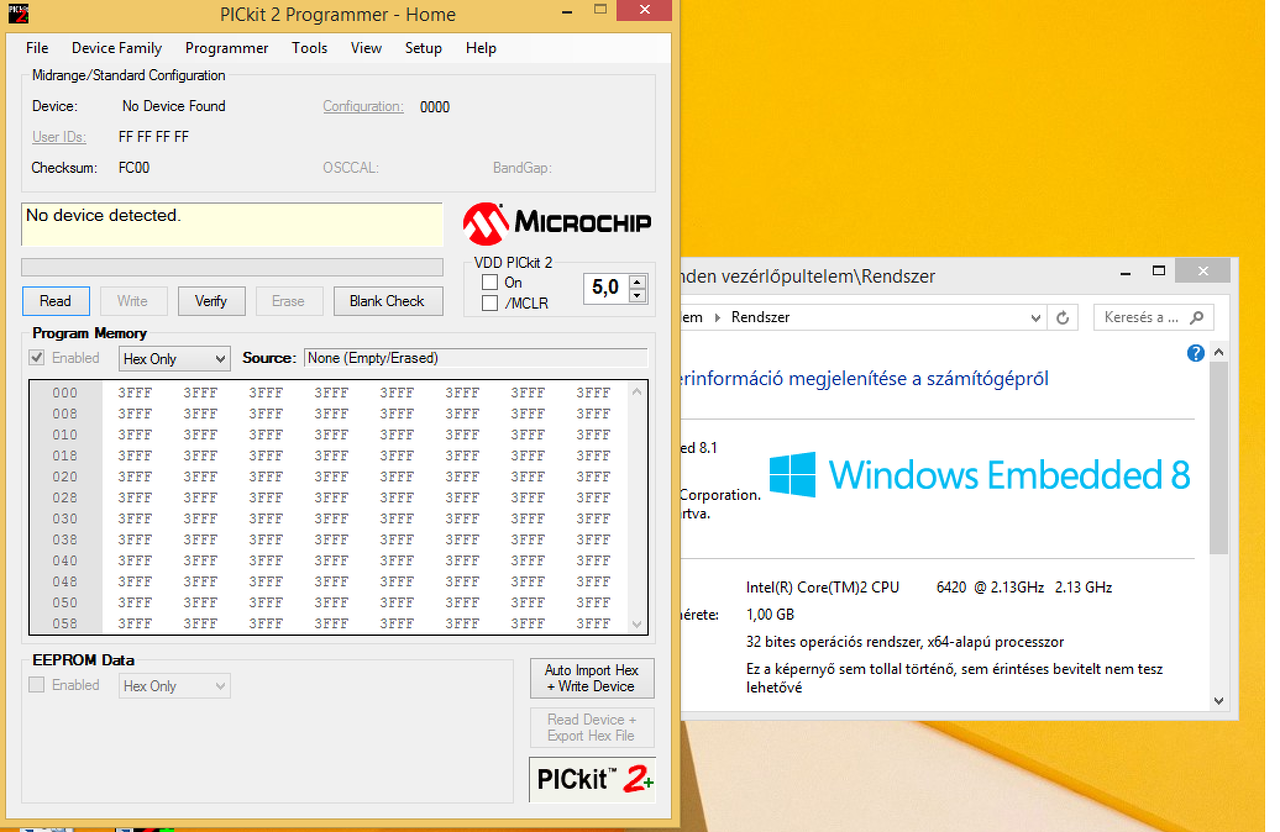1280x832 pixels.
Task: Click the memory address label '000'
Action: coord(65,393)
